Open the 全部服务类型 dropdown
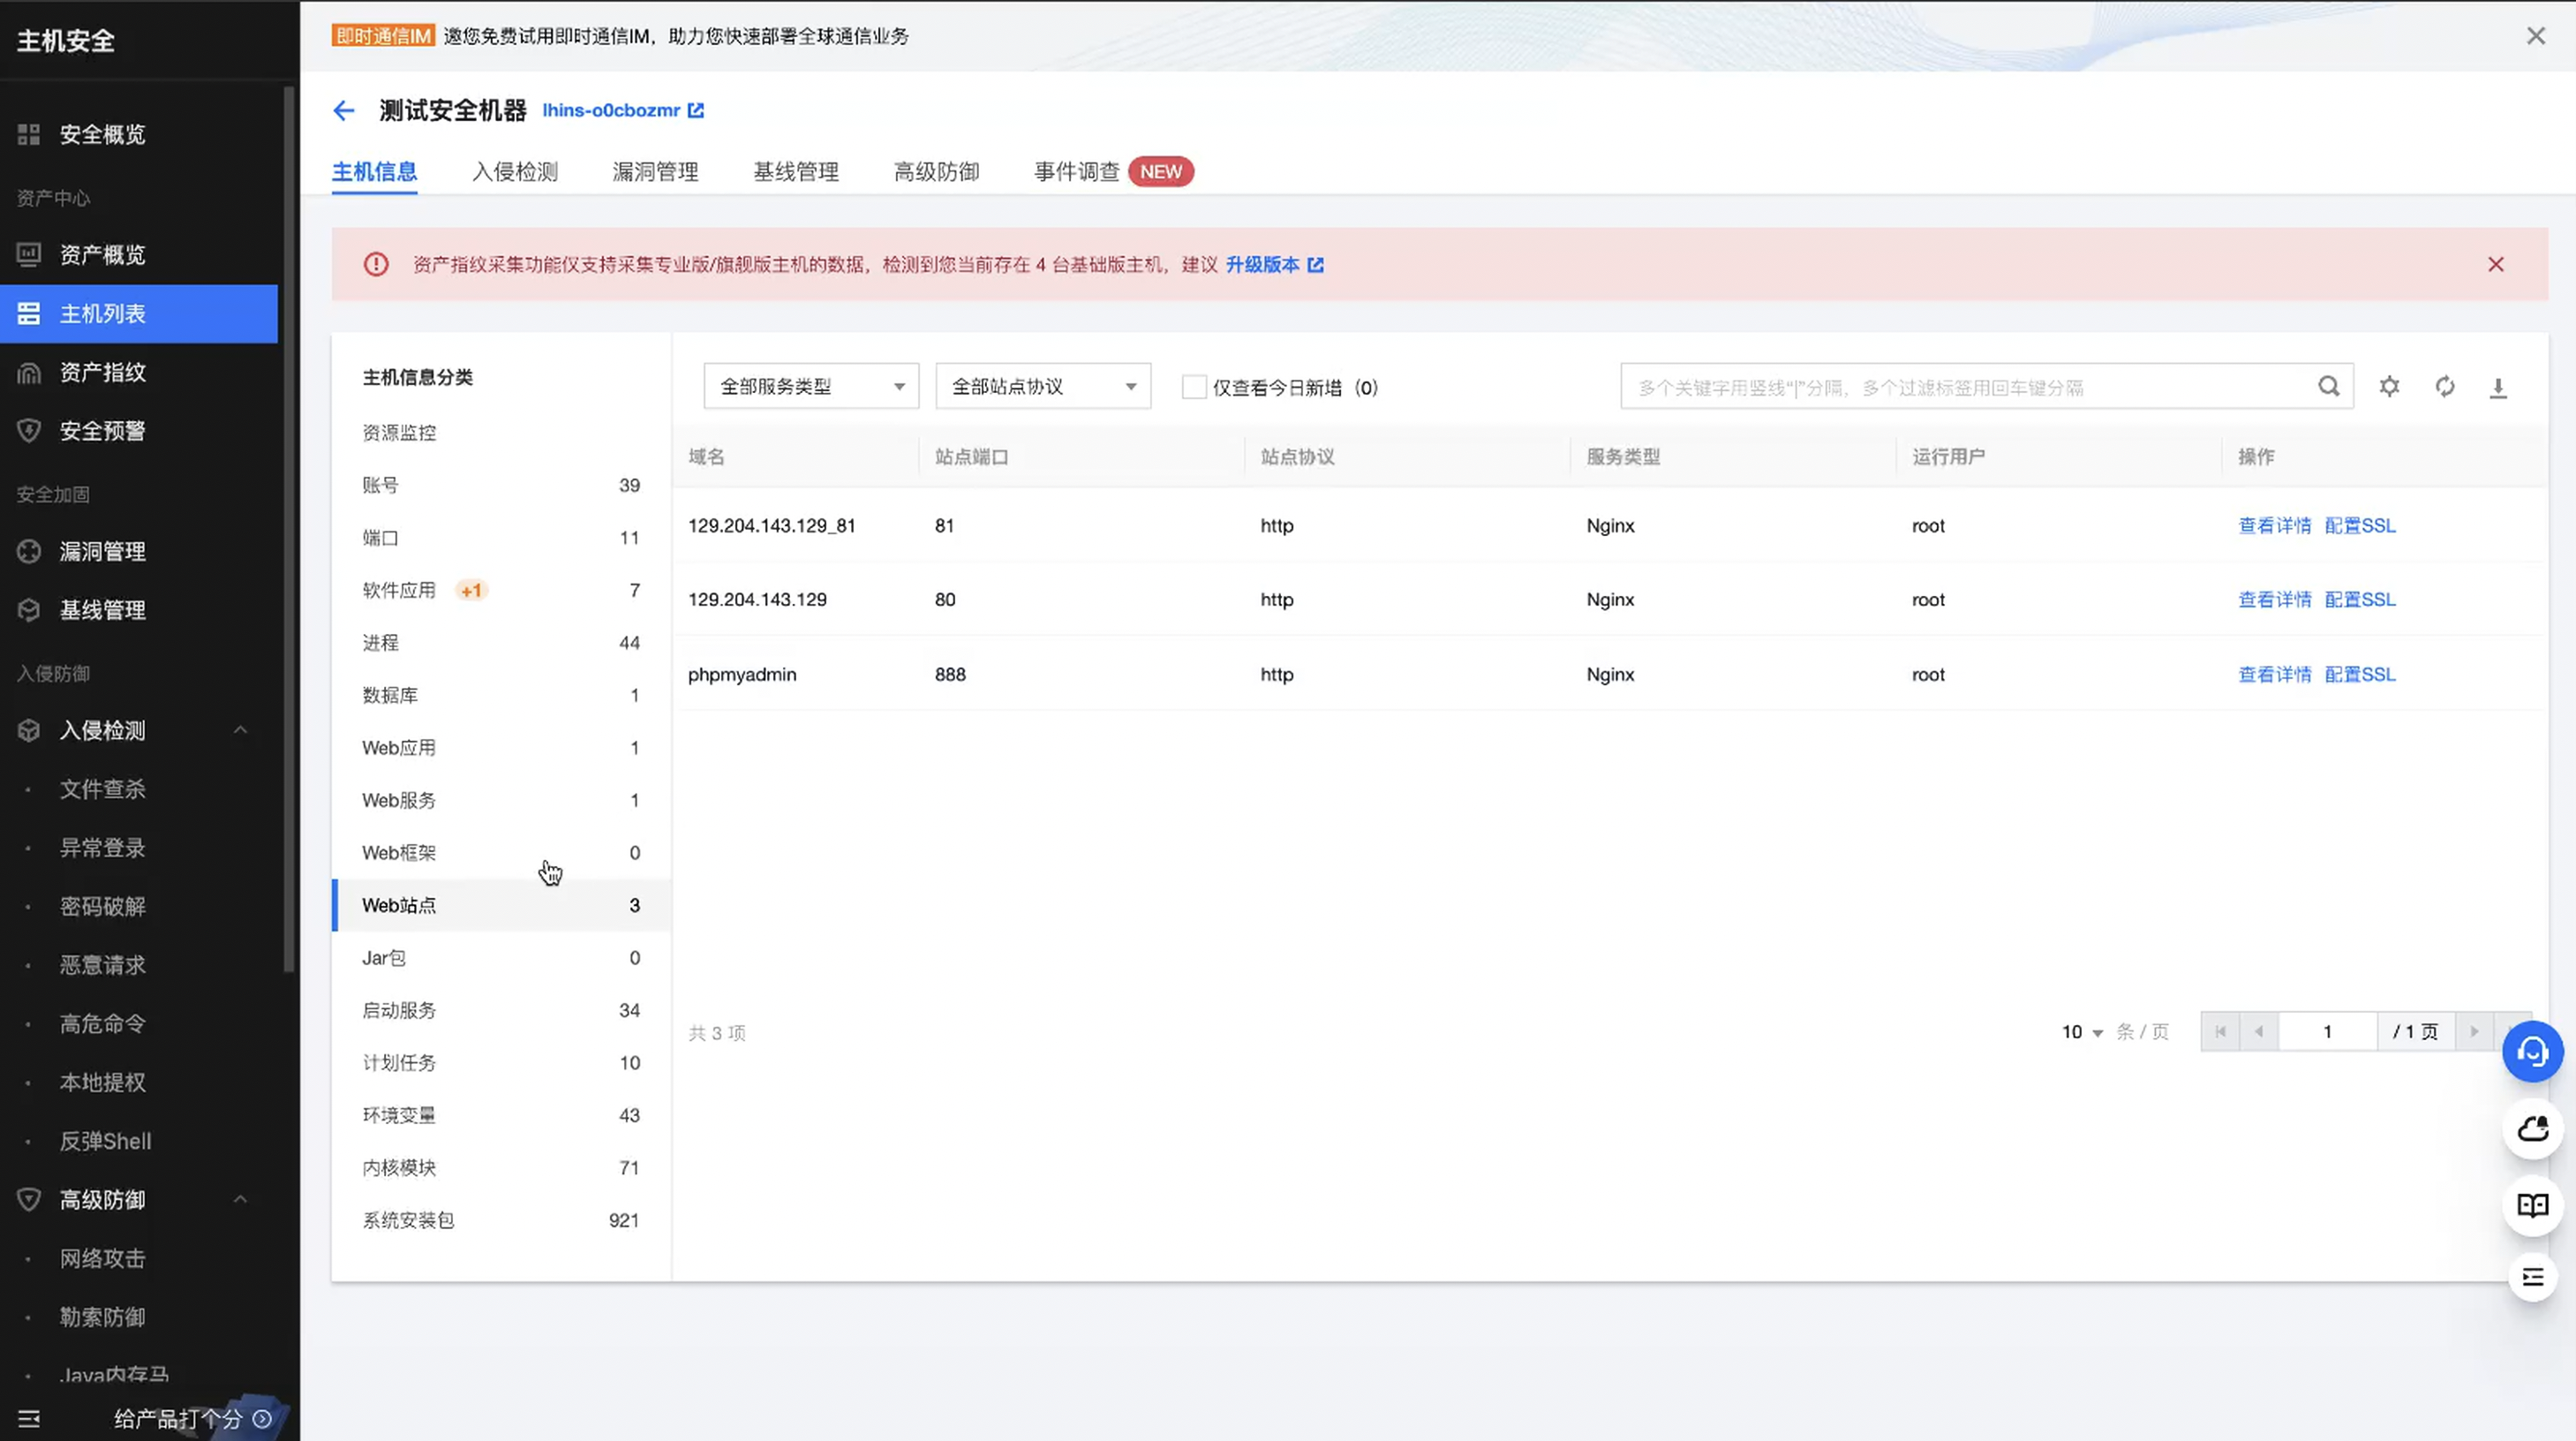2576x1441 pixels. [811, 387]
